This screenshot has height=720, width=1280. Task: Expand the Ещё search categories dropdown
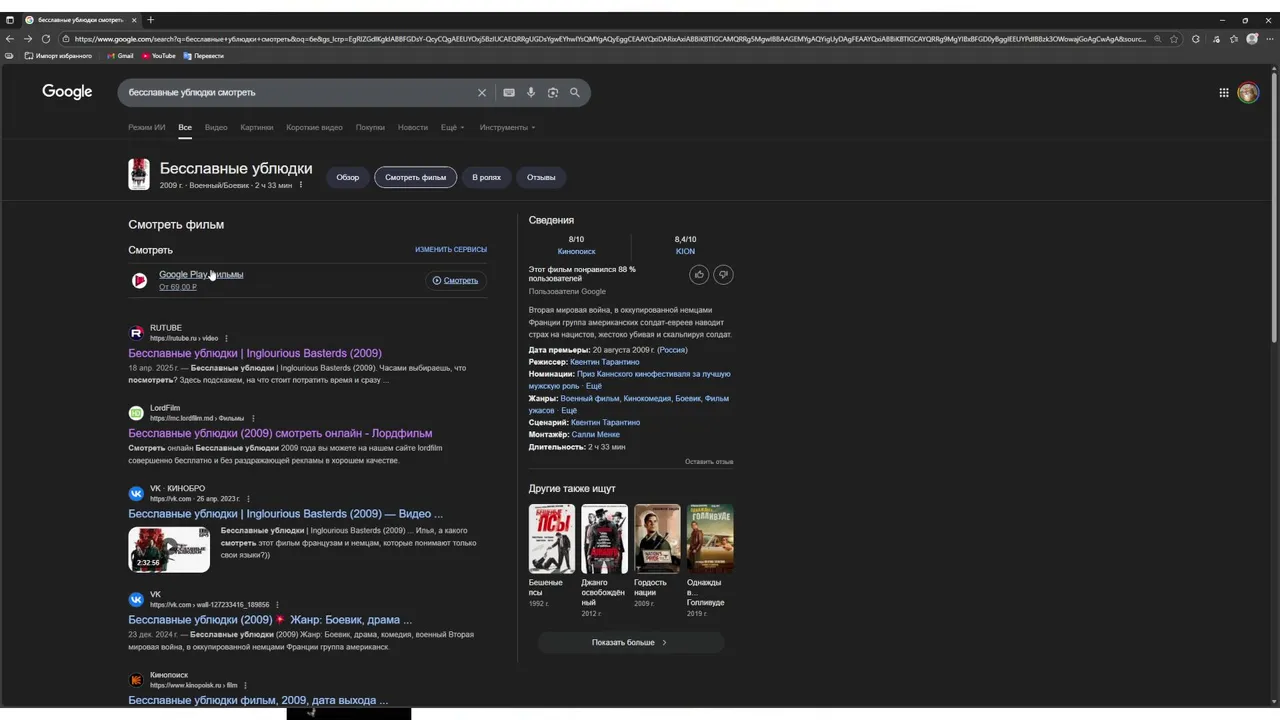pyautogui.click(x=452, y=127)
